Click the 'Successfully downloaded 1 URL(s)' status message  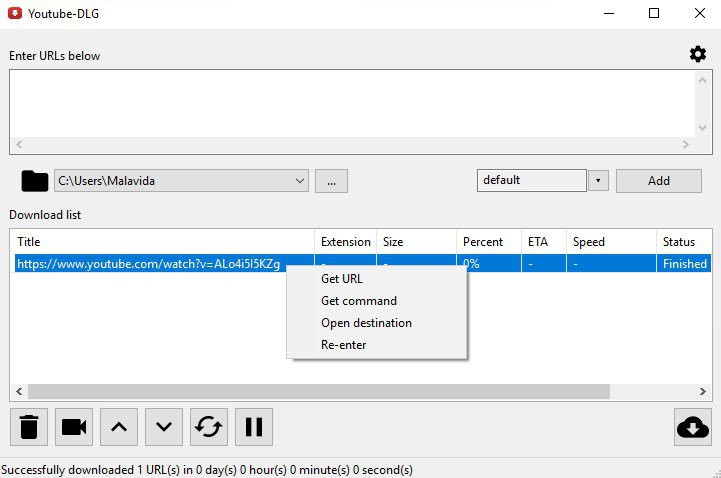pos(207,470)
